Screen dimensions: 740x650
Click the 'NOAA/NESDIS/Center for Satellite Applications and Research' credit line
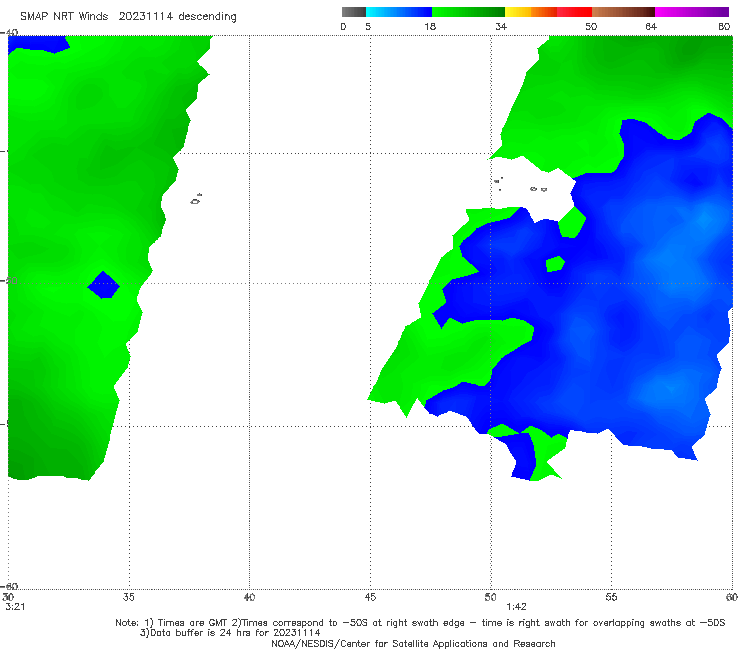(x=413, y=643)
